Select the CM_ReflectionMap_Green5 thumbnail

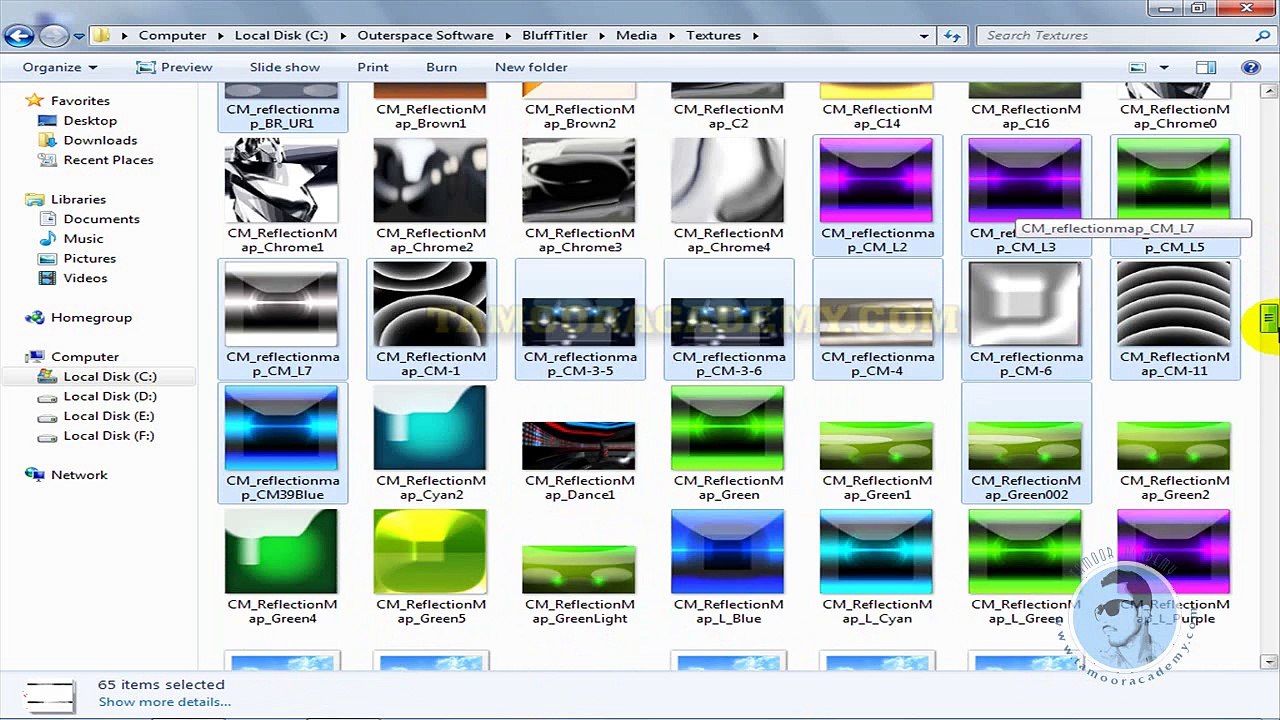[430, 553]
